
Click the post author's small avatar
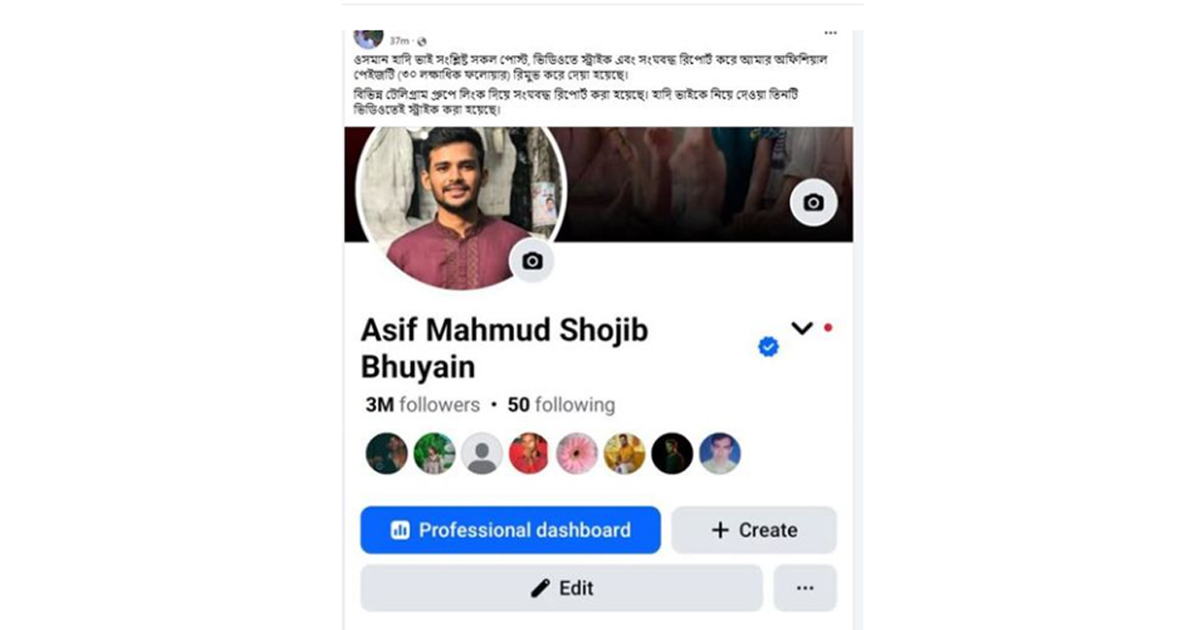(x=368, y=38)
